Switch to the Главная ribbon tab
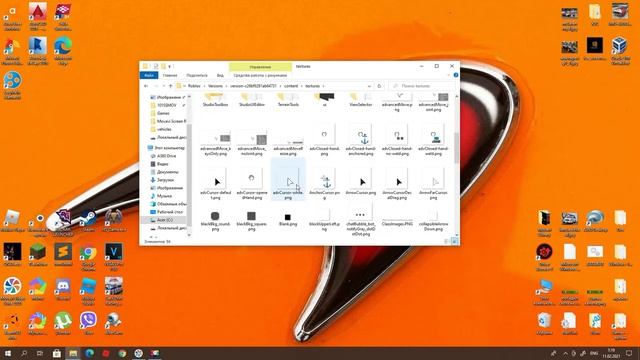The height and width of the screenshot is (360, 640). pyautogui.click(x=170, y=76)
